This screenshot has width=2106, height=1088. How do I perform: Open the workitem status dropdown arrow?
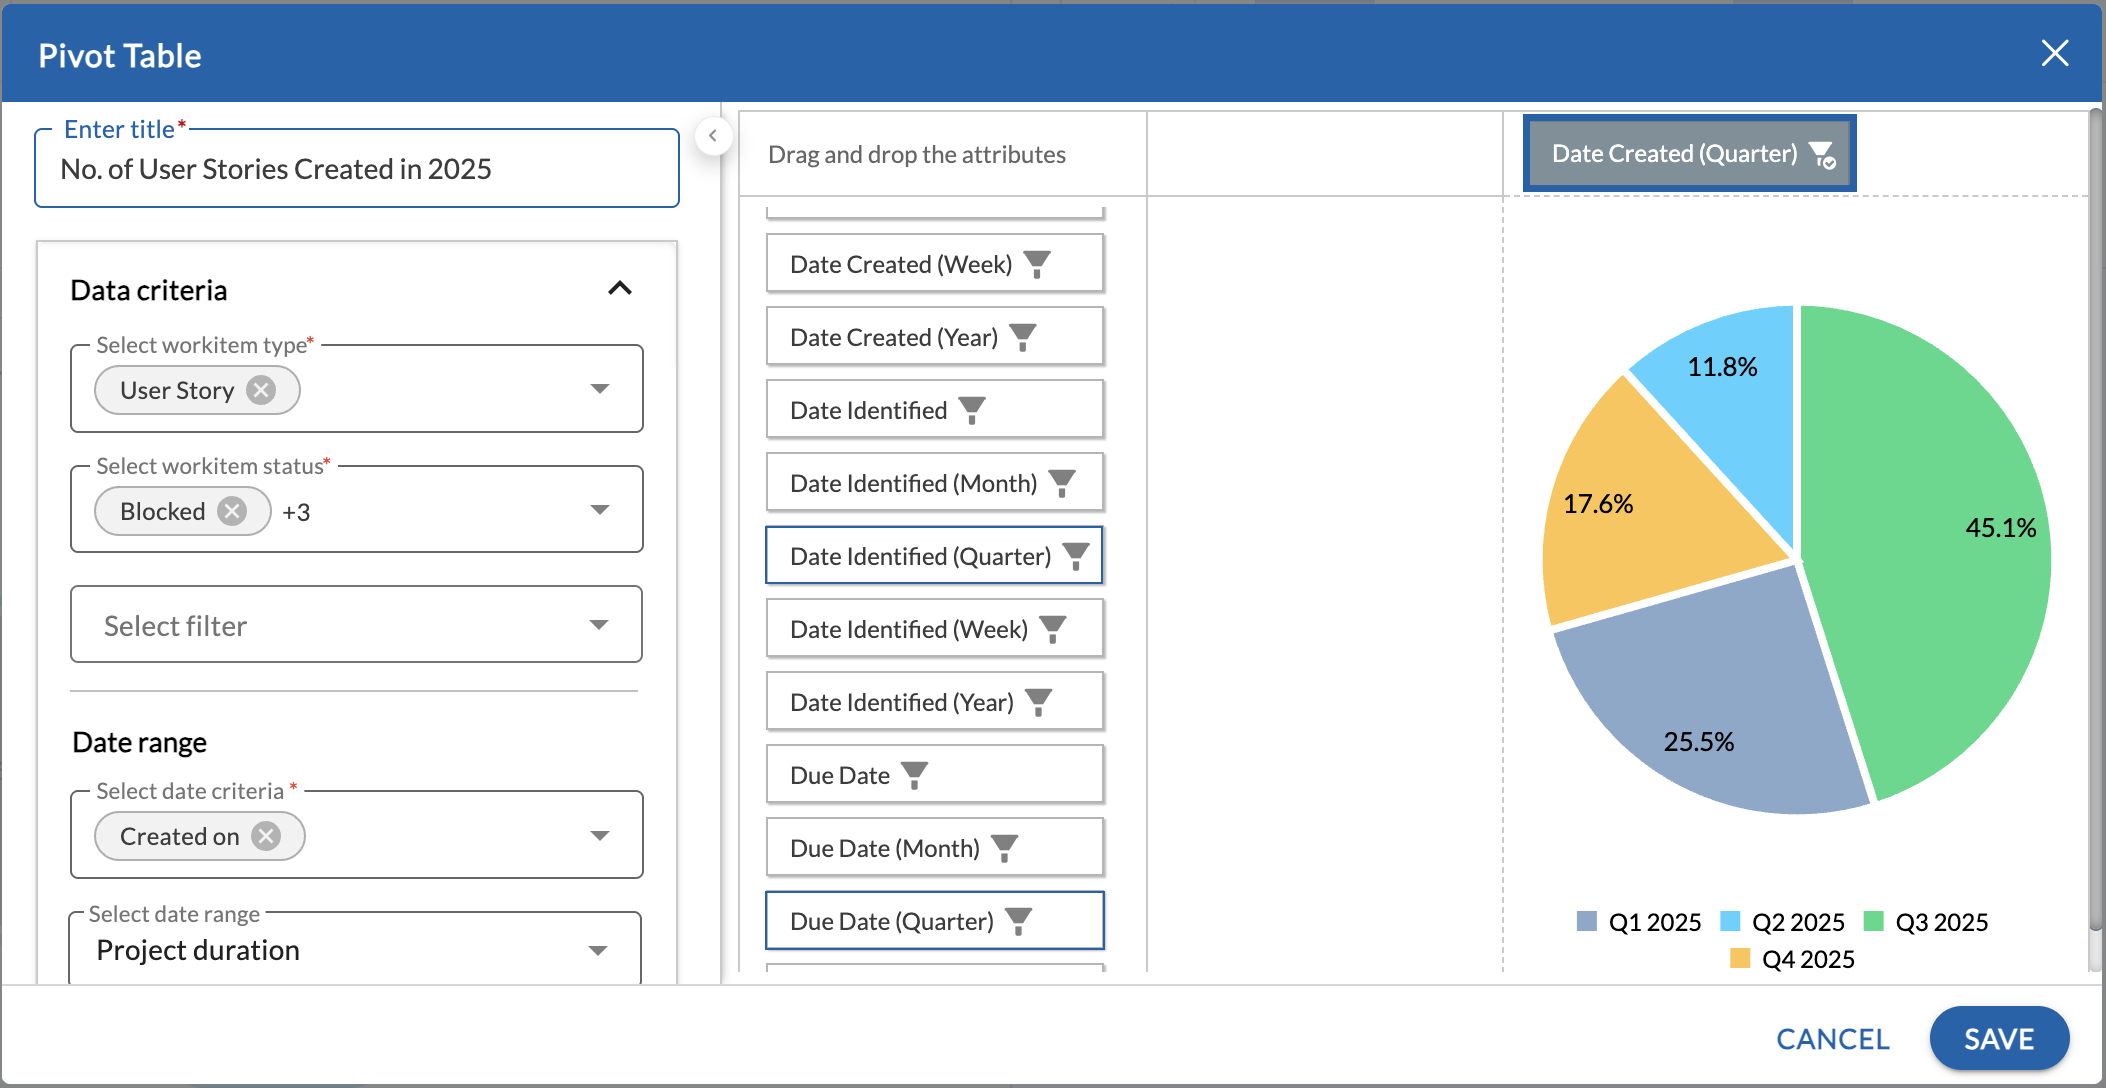point(600,510)
